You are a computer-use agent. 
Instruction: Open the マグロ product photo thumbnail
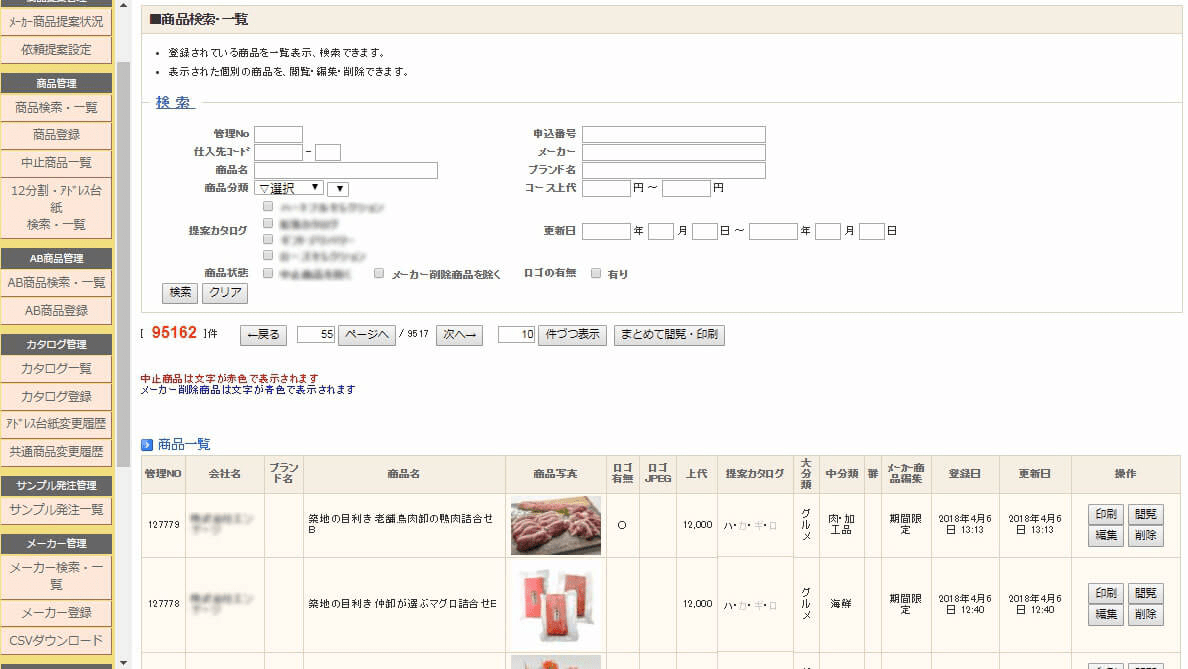coord(555,604)
